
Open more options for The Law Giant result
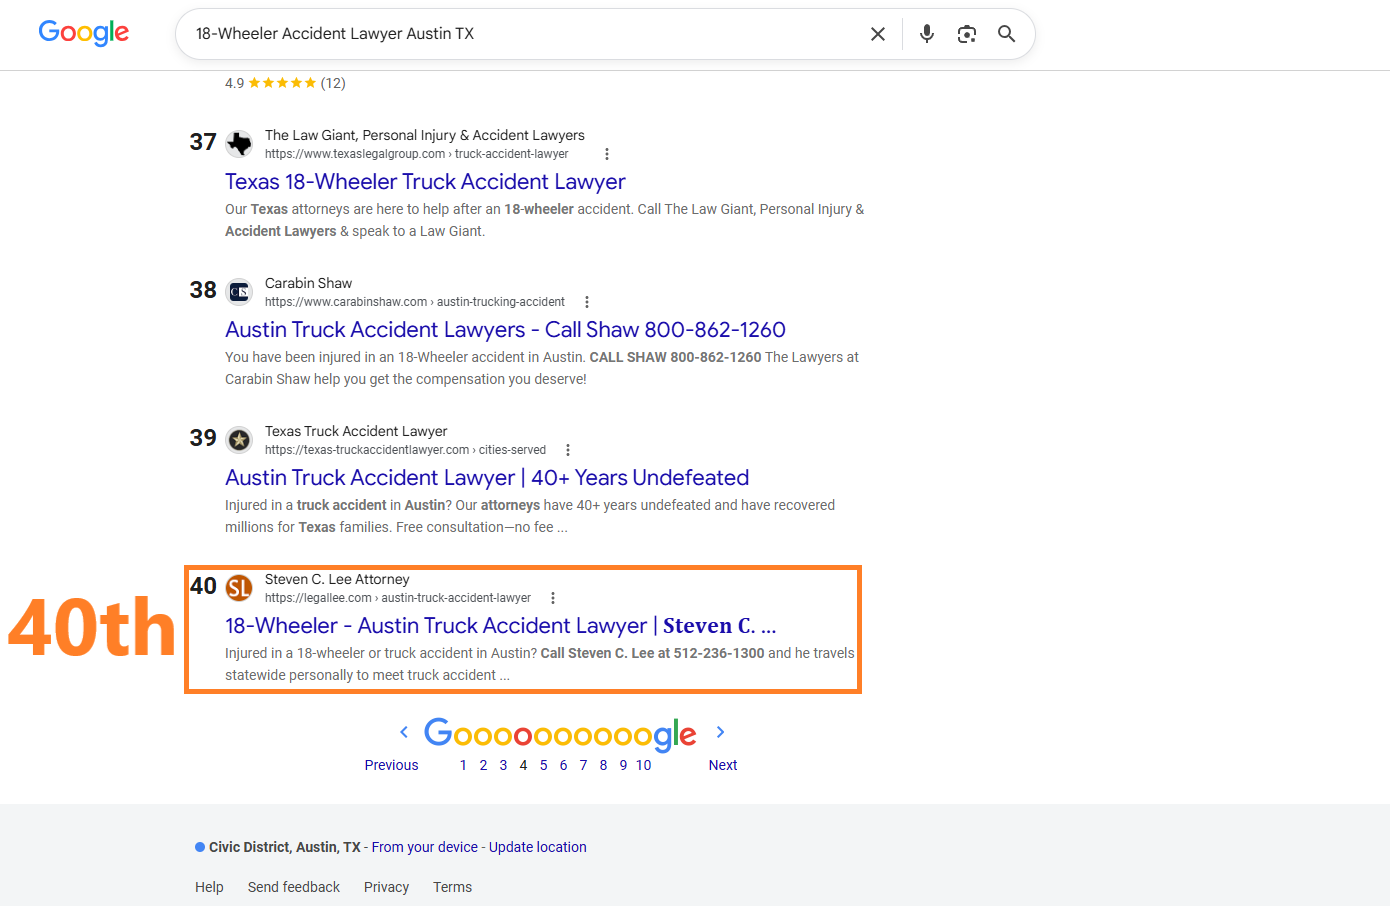(x=607, y=154)
